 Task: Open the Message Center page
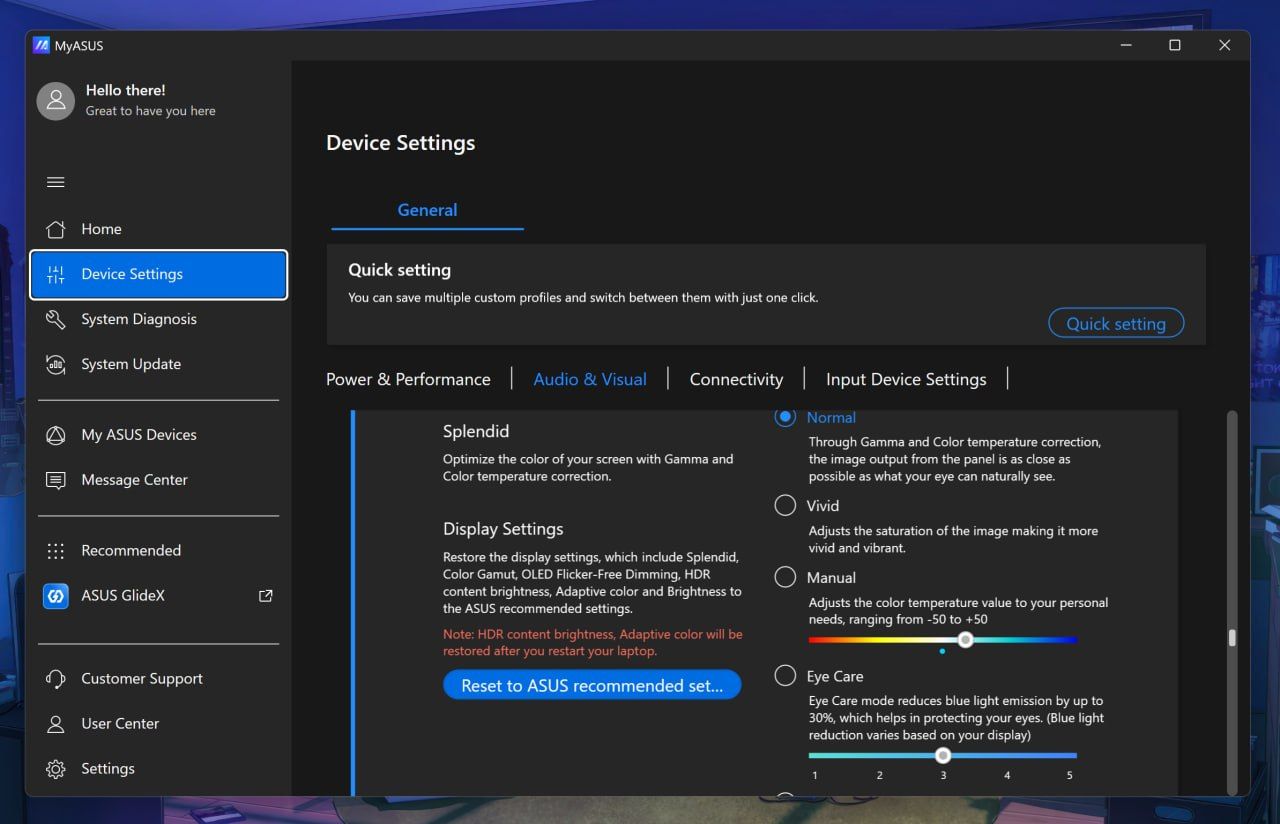coord(159,480)
